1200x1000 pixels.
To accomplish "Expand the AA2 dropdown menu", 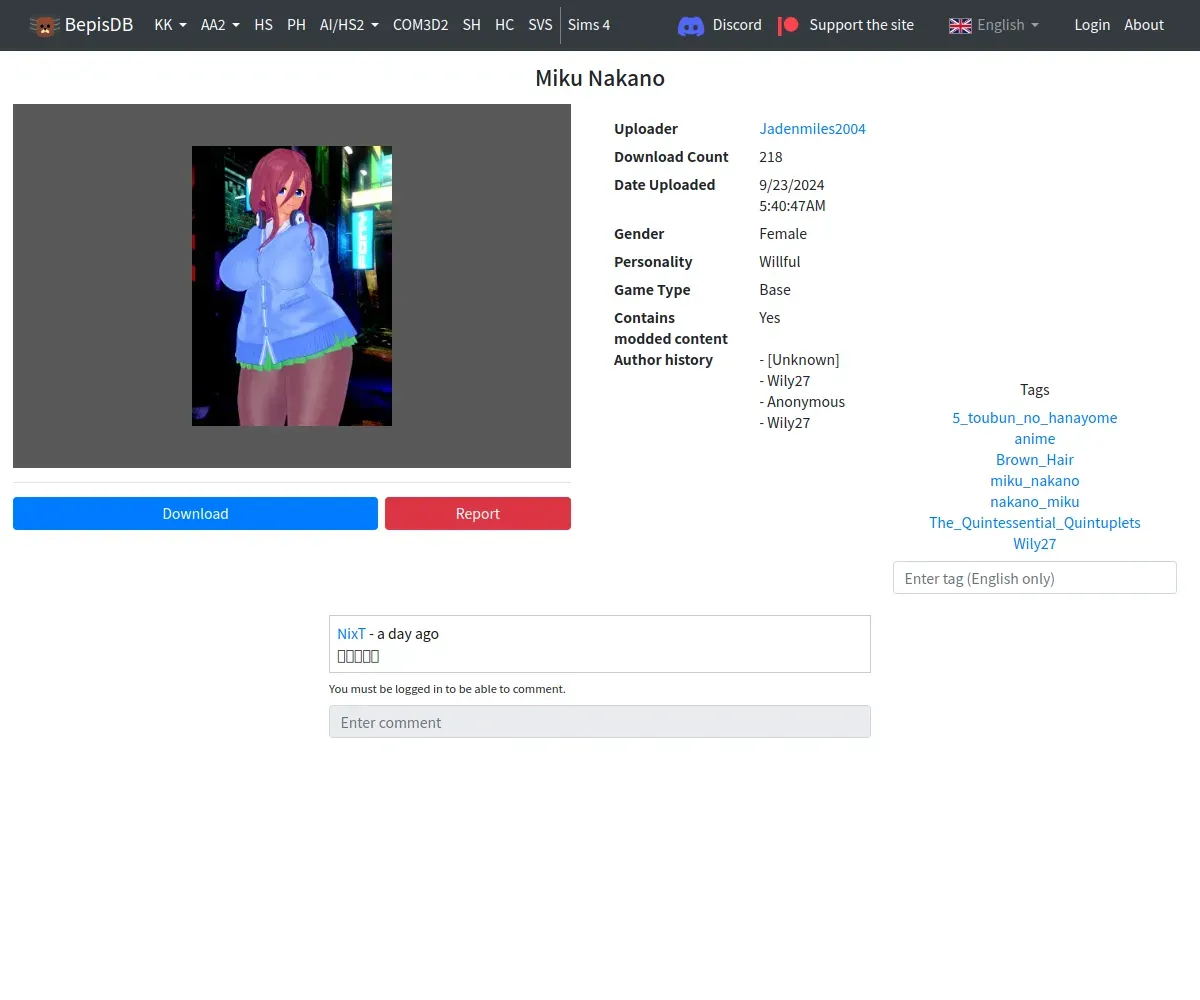I will [220, 25].
